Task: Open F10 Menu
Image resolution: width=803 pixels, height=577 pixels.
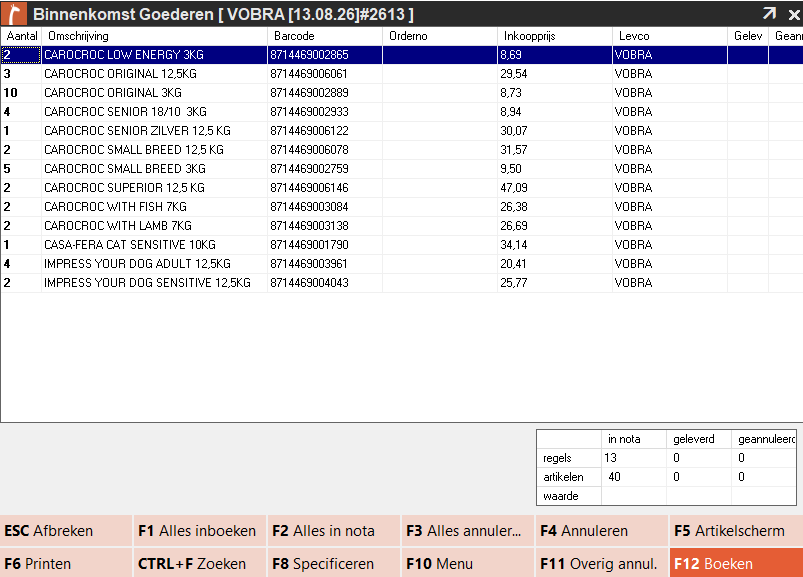Action: (468, 563)
